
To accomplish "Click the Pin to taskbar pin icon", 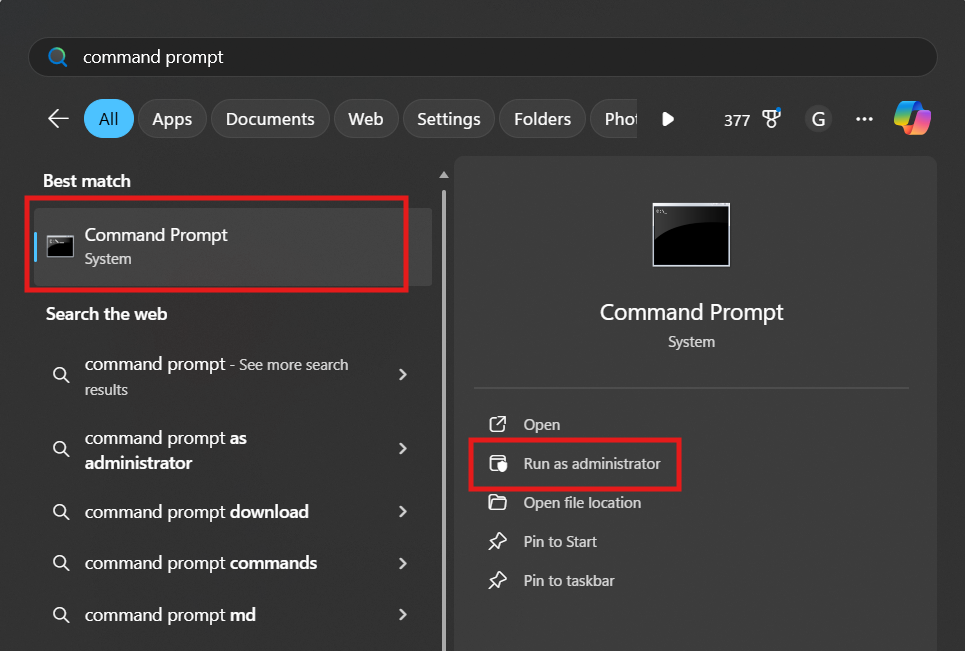I will pyautogui.click(x=497, y=580).
